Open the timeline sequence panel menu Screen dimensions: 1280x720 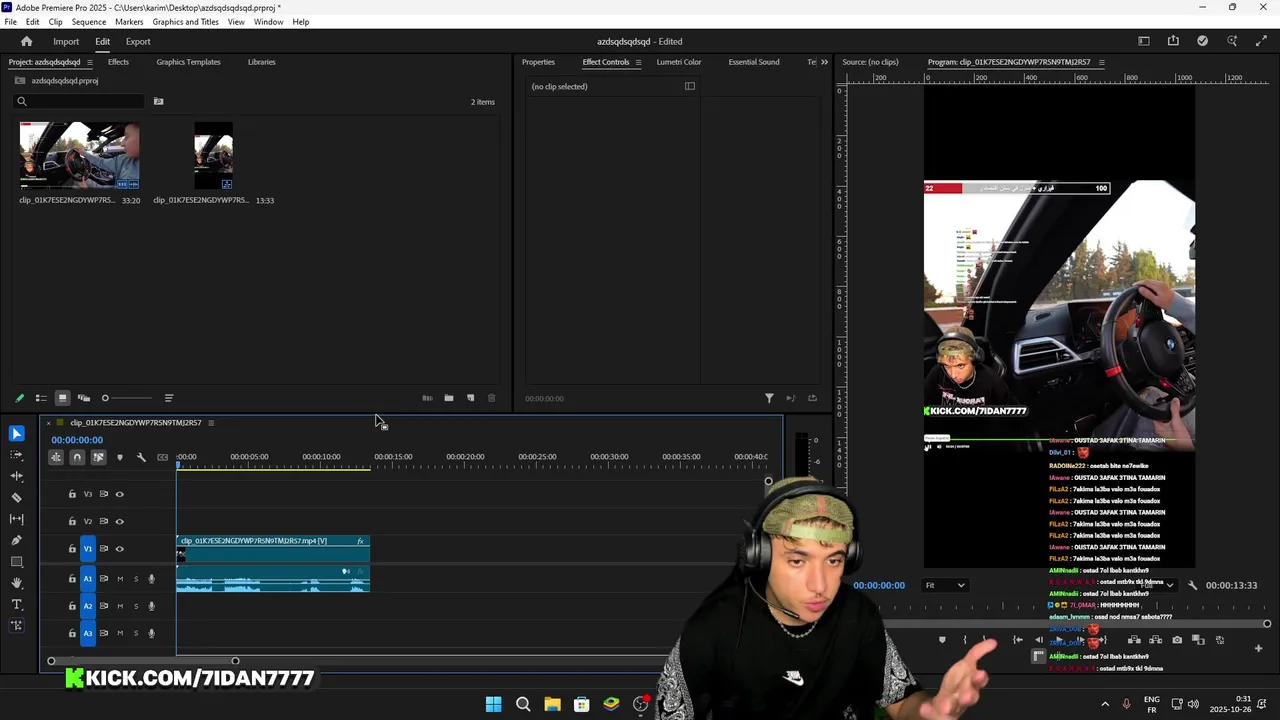210,422
